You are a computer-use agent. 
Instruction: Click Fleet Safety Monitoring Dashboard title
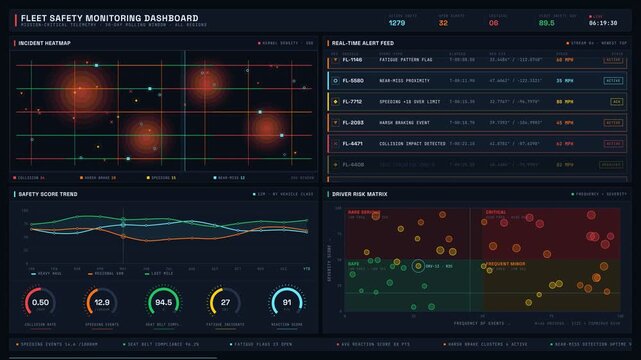click(110, 18)
